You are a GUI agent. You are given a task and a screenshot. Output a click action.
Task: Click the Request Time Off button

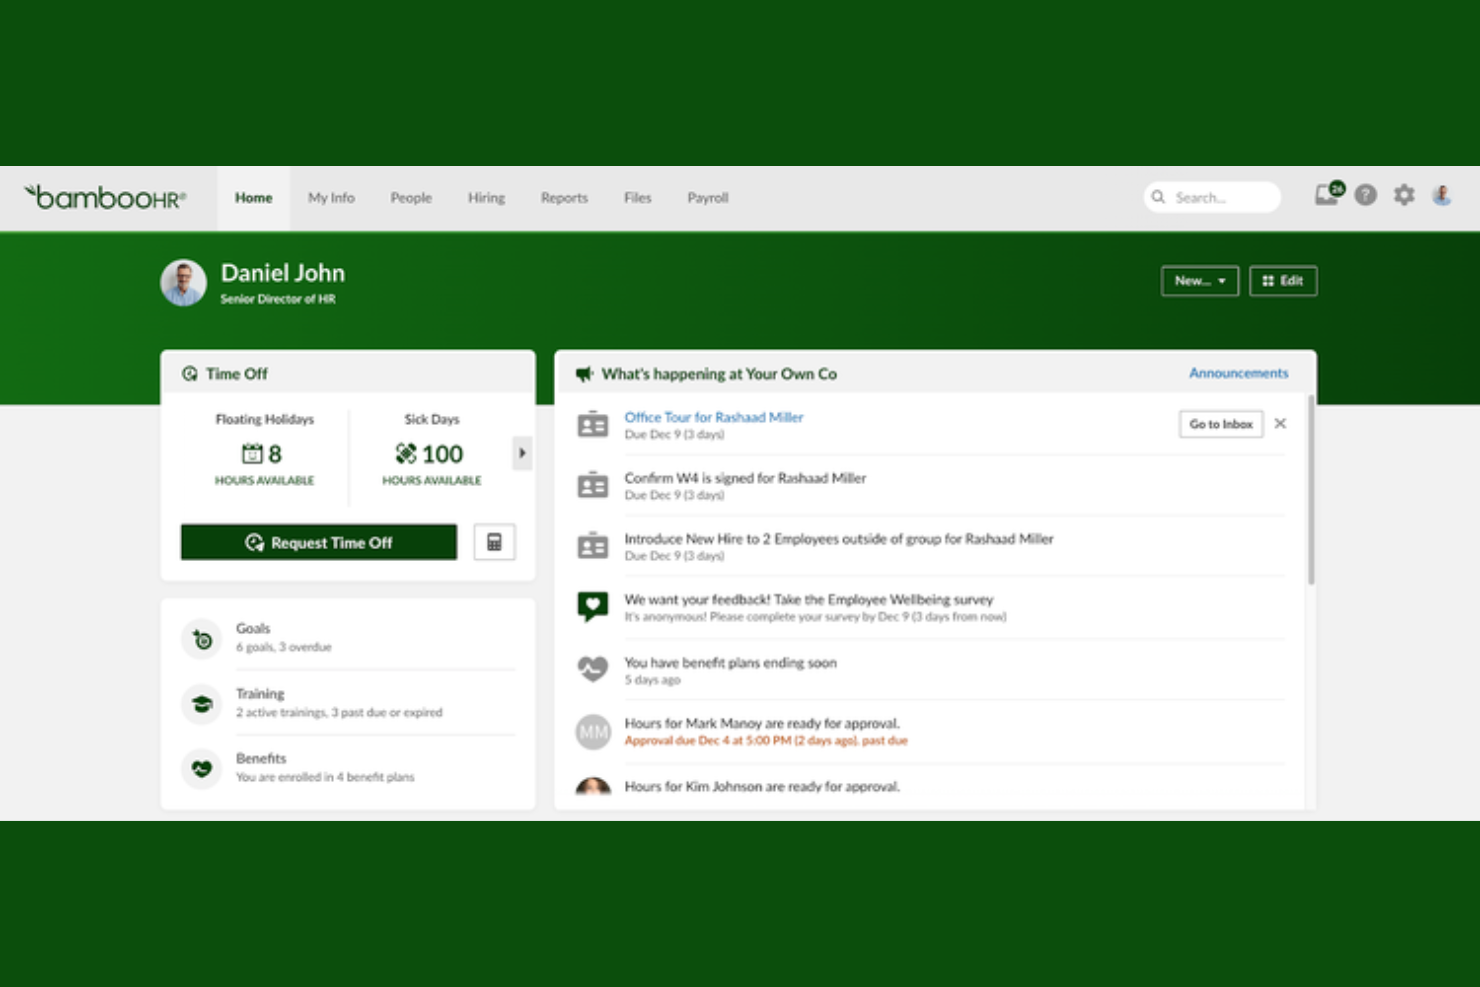click(318, 542)
